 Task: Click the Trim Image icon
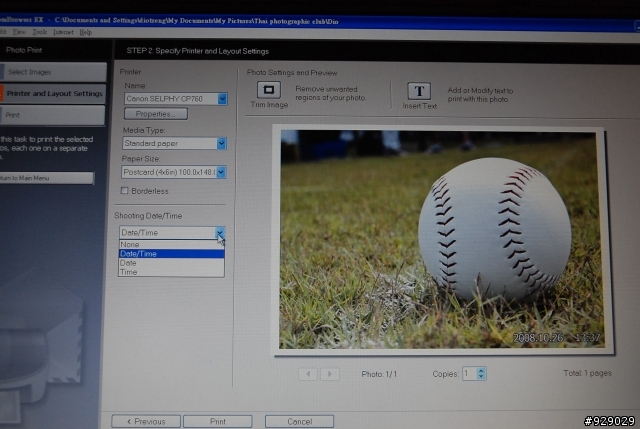click(x=269, y=90)
